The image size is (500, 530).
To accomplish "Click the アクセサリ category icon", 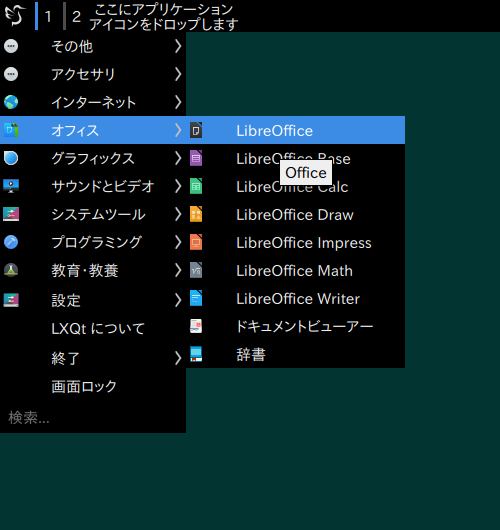I will [11, 74].
